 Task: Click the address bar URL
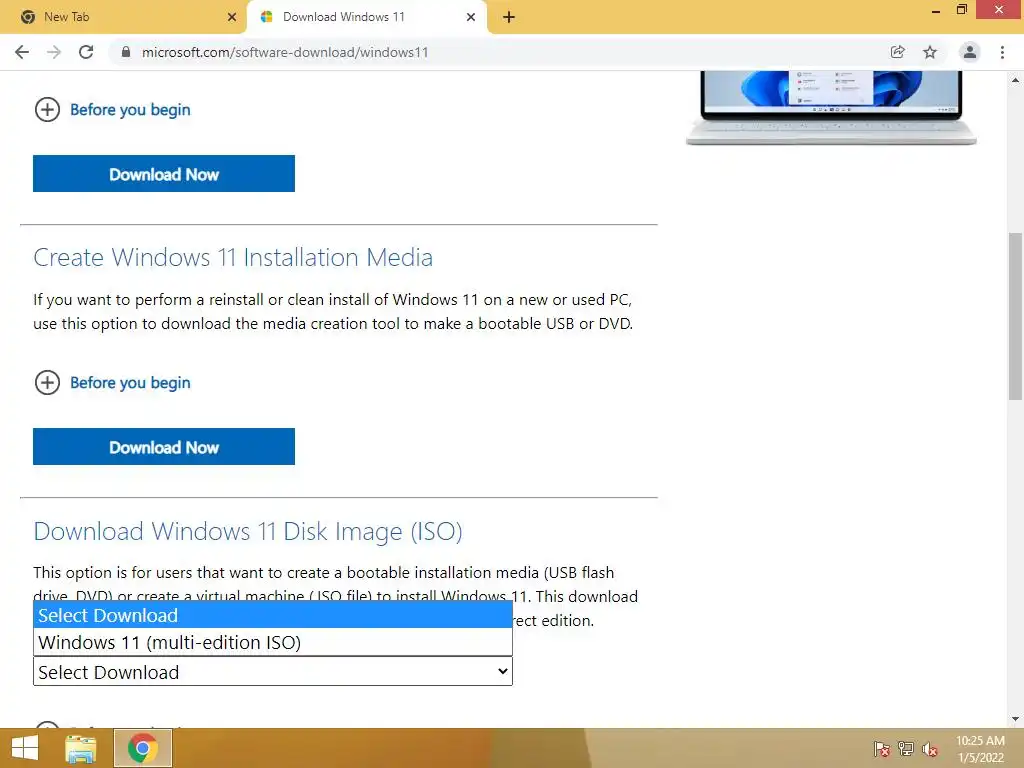[x=285, y=52]
